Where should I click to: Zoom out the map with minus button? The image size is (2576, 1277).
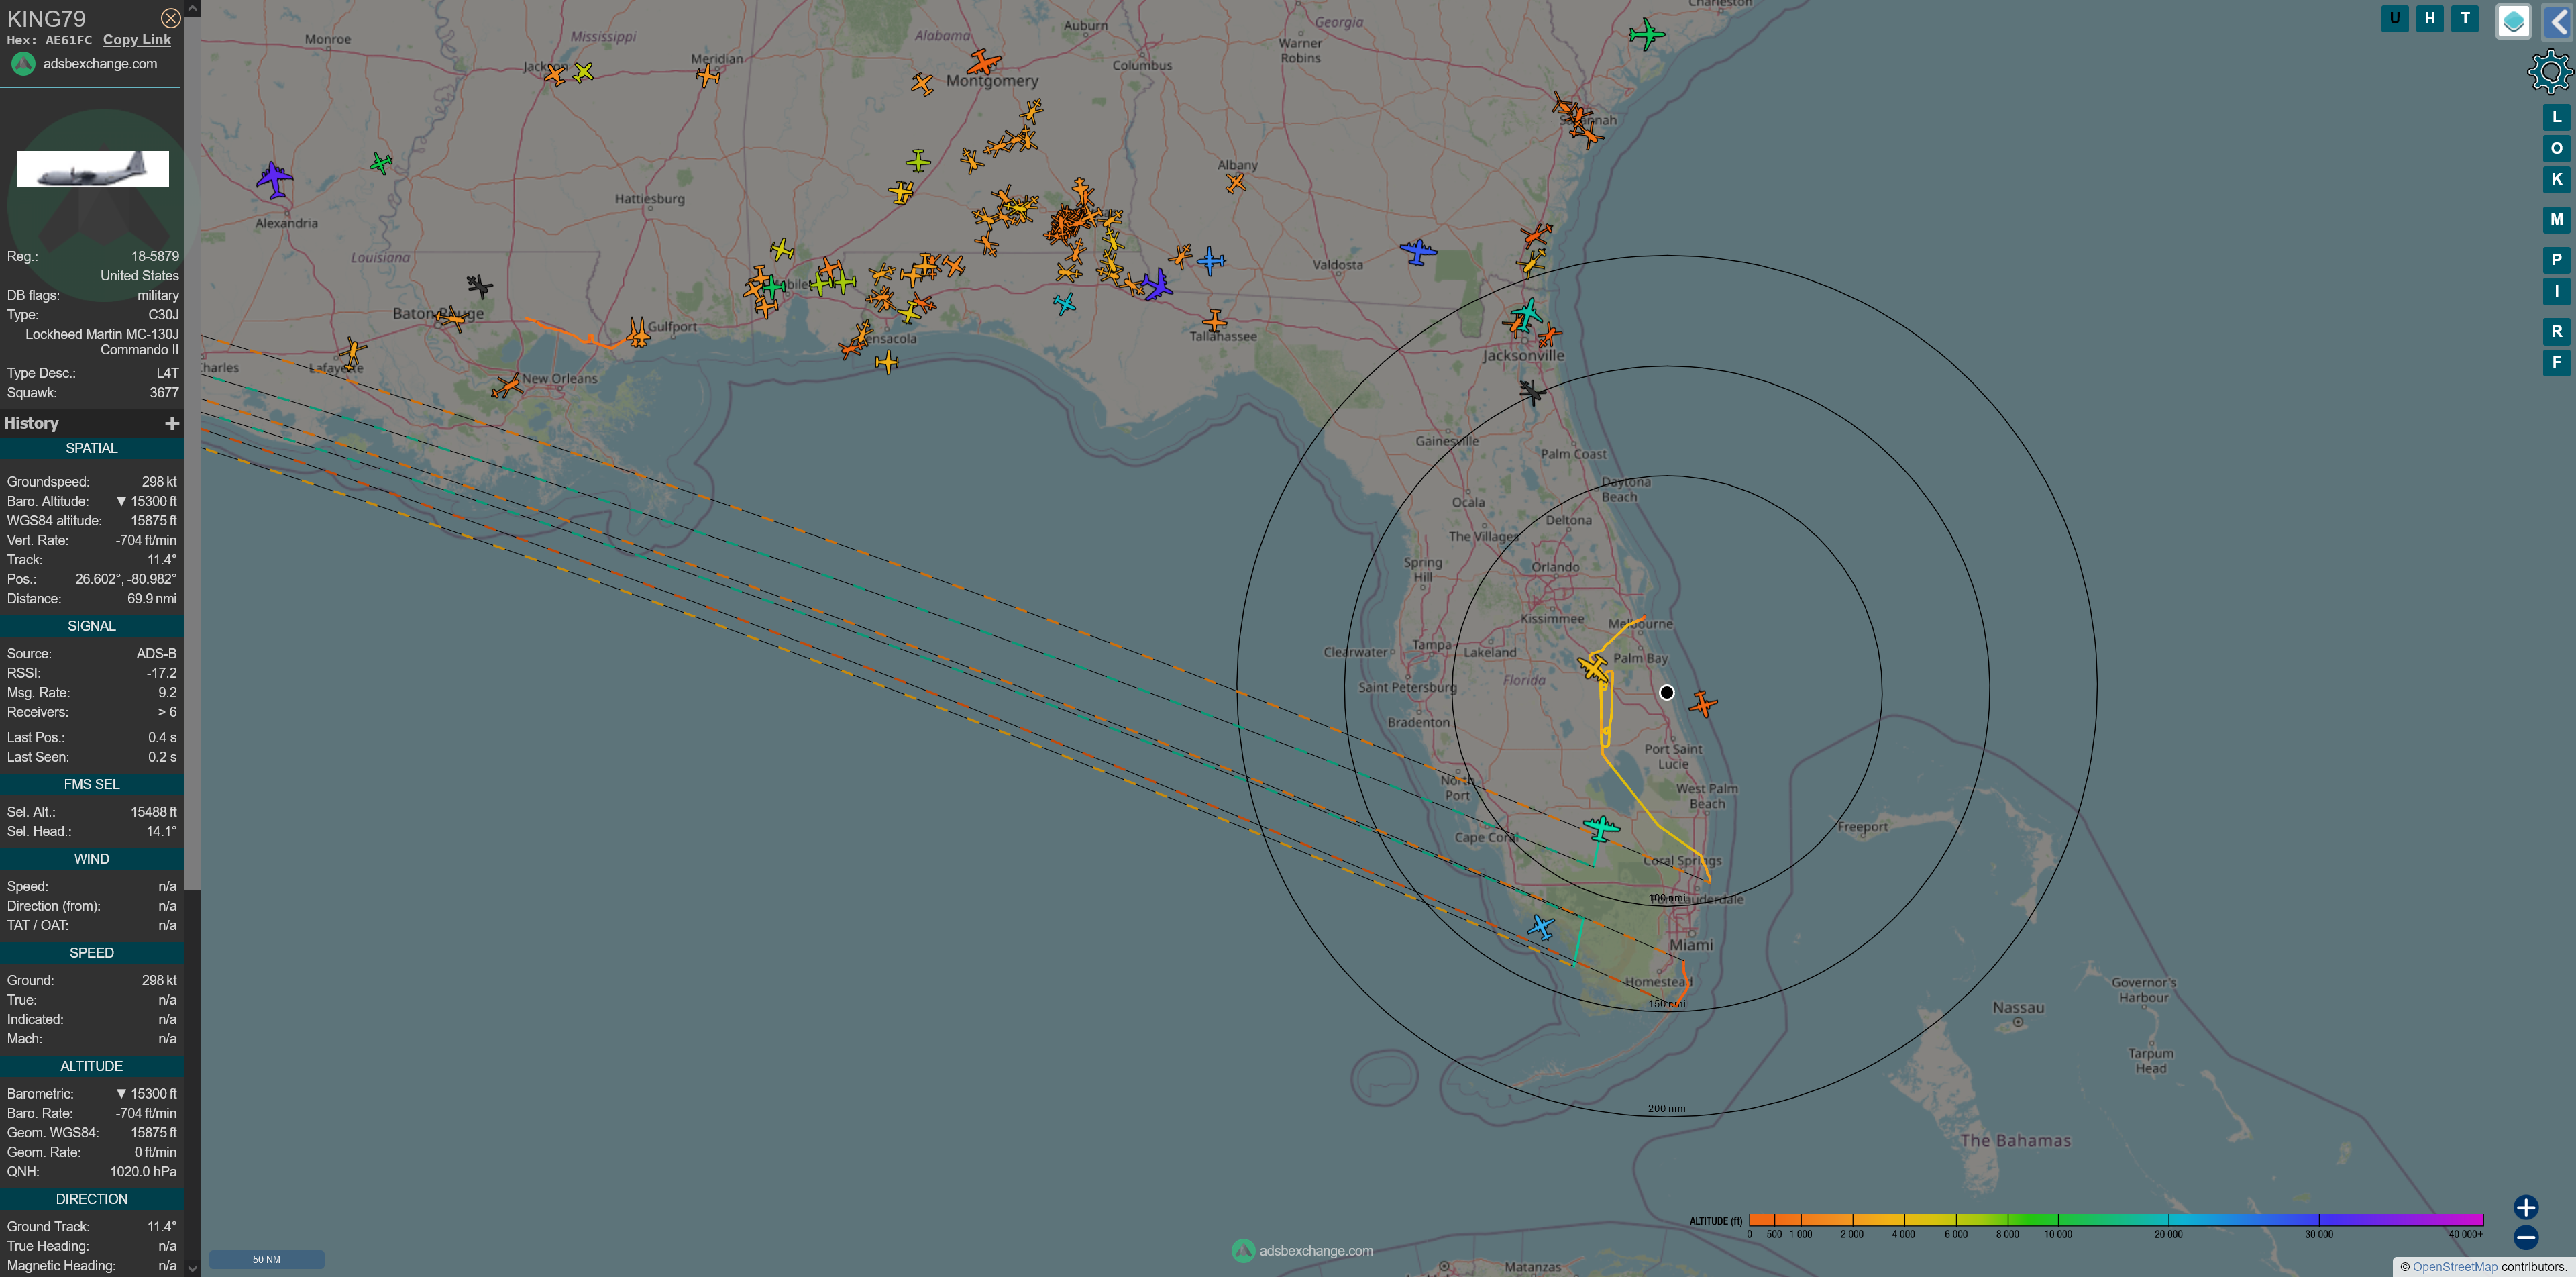point(2526,1238)
